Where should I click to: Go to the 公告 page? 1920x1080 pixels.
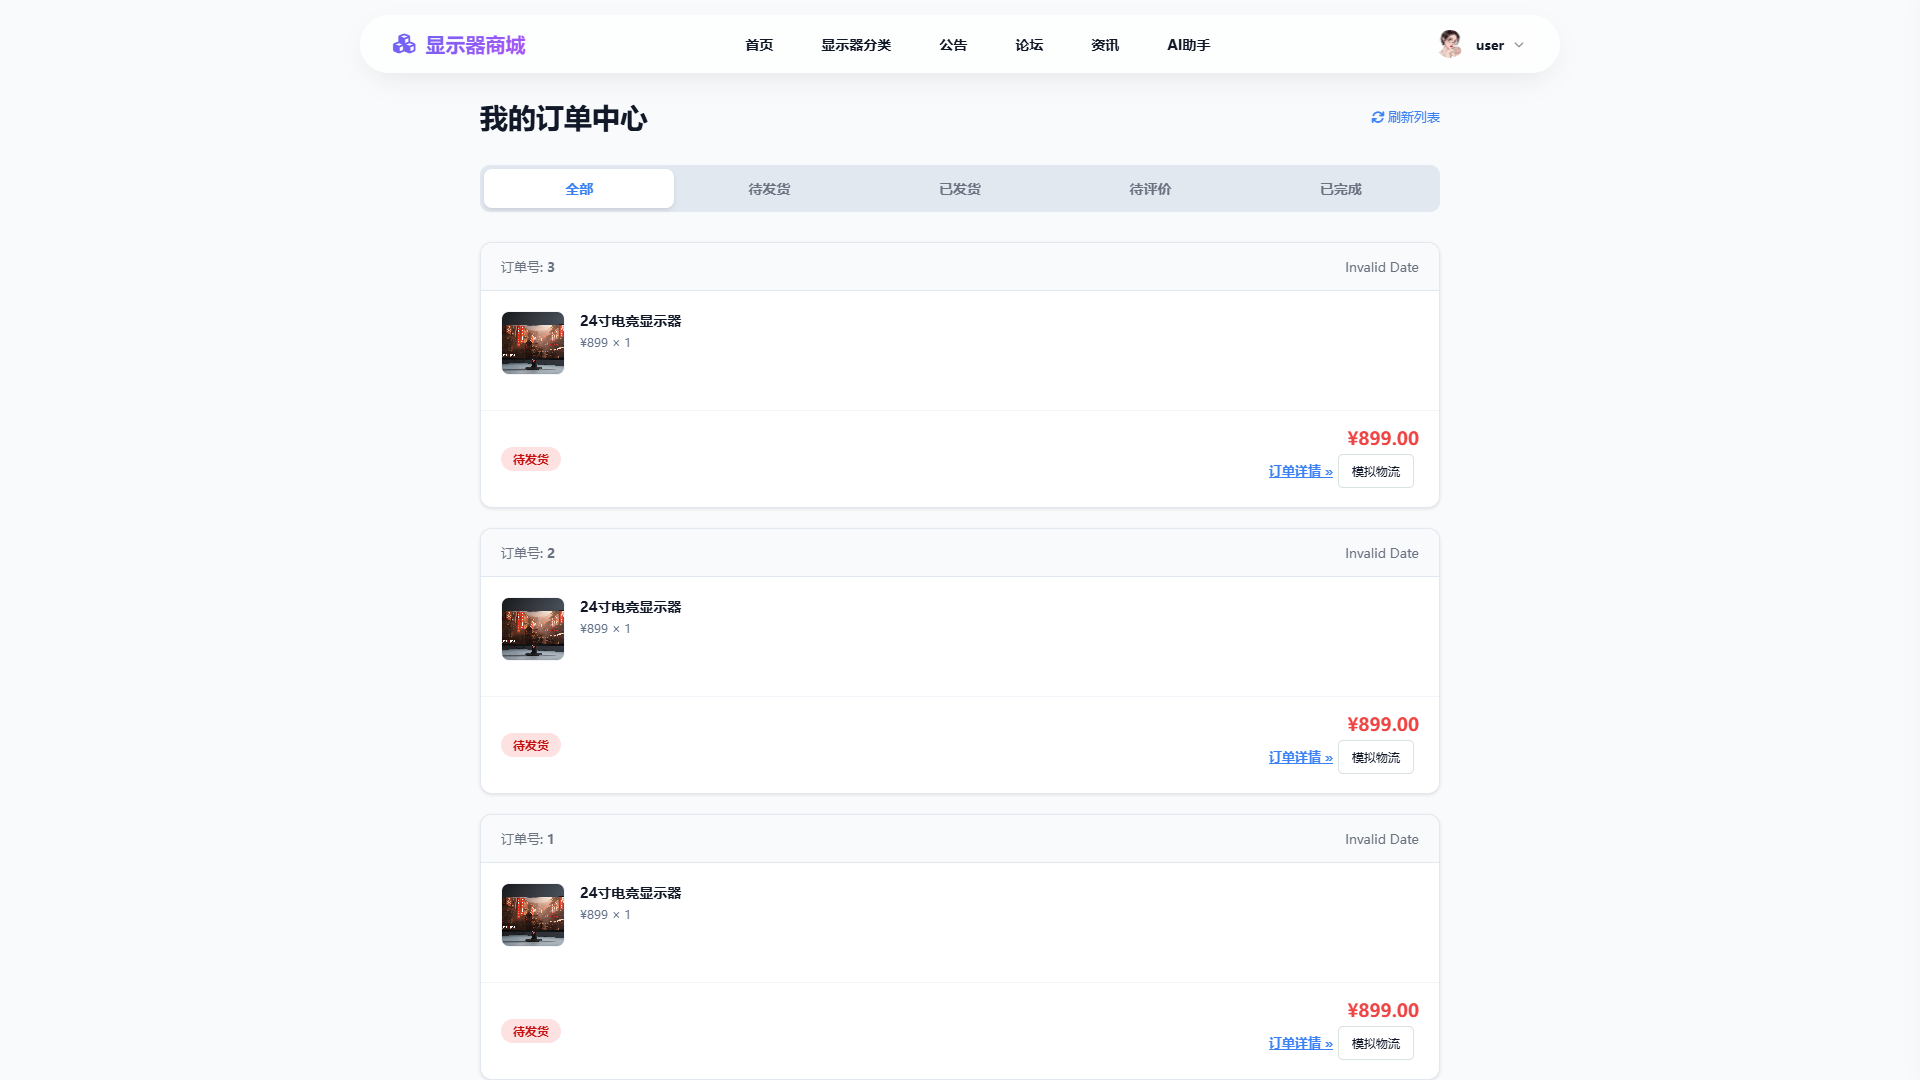coord(953,45)
